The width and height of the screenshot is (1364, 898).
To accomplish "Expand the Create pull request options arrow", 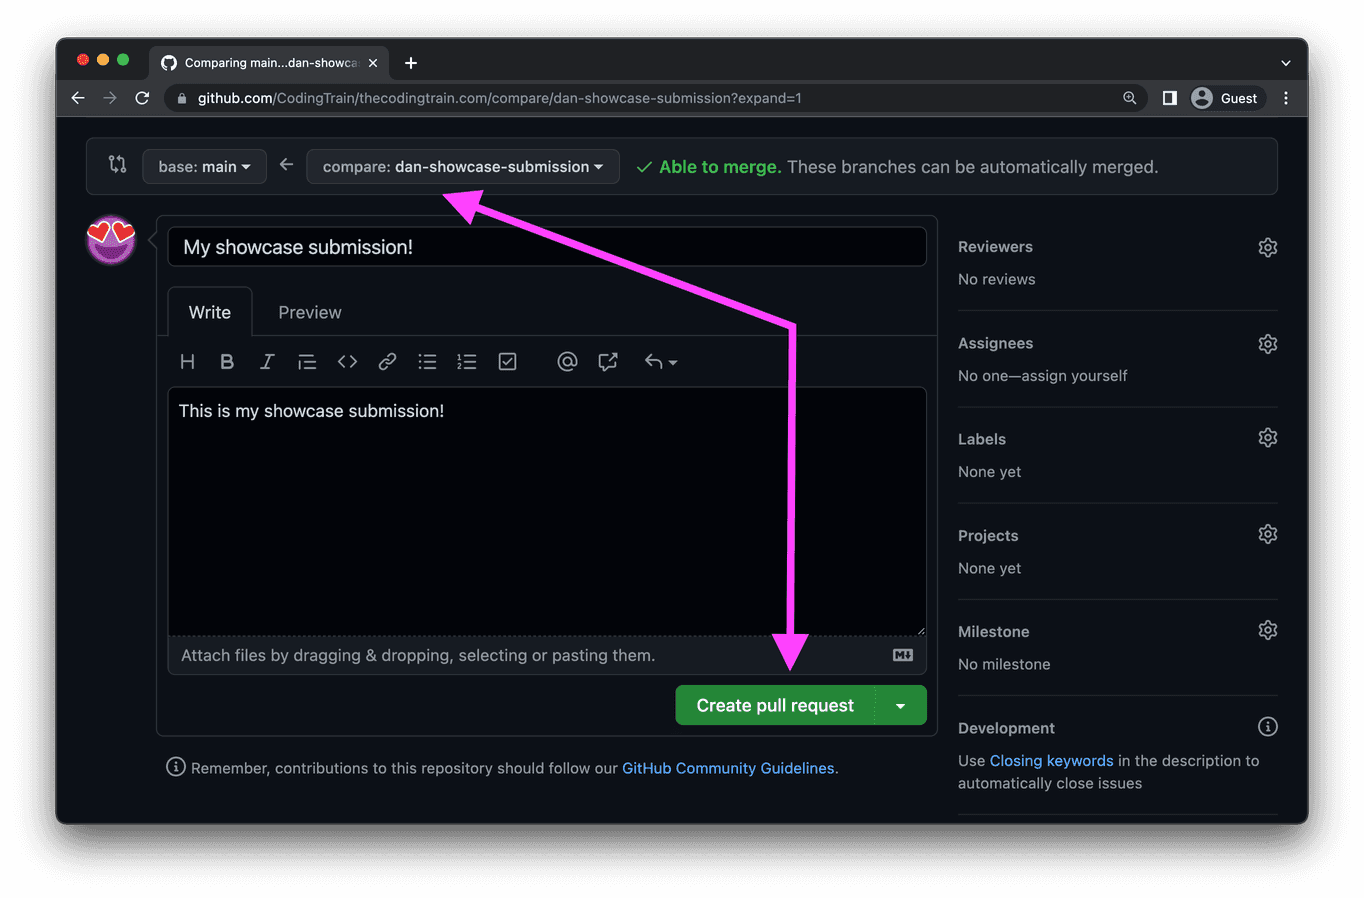I will point(901,706).
